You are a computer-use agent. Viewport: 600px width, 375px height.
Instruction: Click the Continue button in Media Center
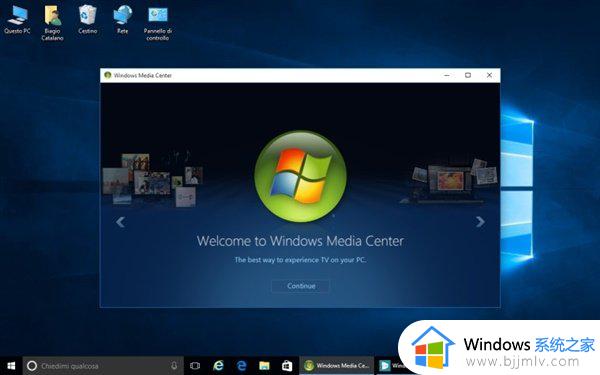301,286
